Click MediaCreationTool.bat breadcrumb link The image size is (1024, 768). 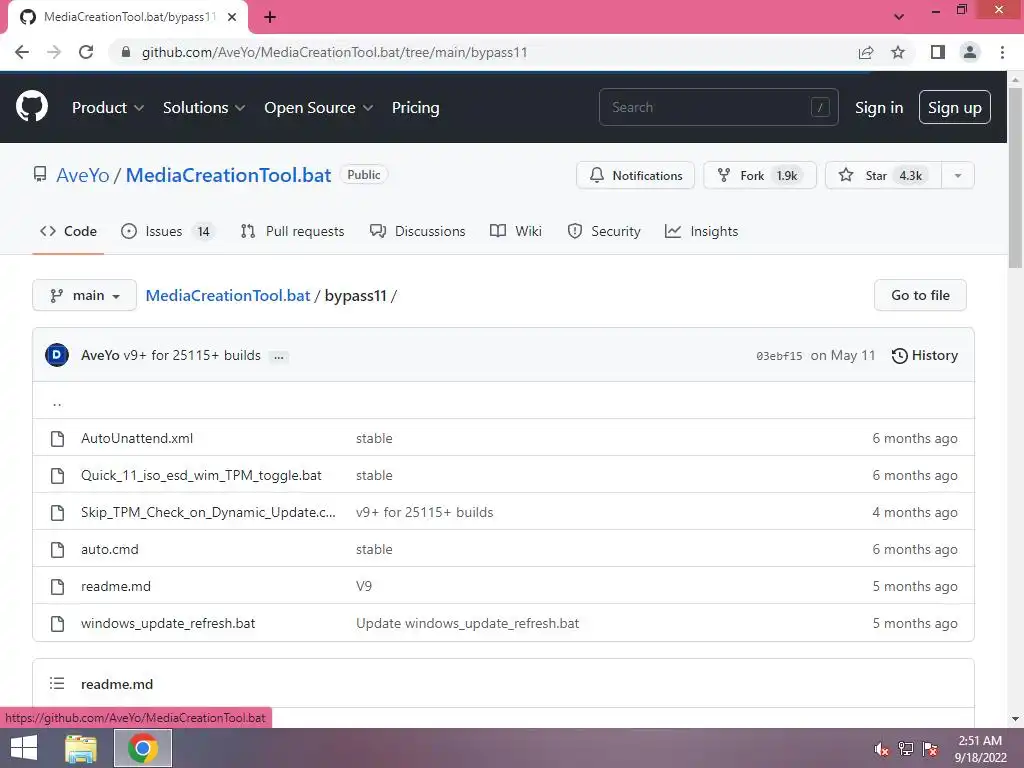pyautogui.click(x=228, y=295)
